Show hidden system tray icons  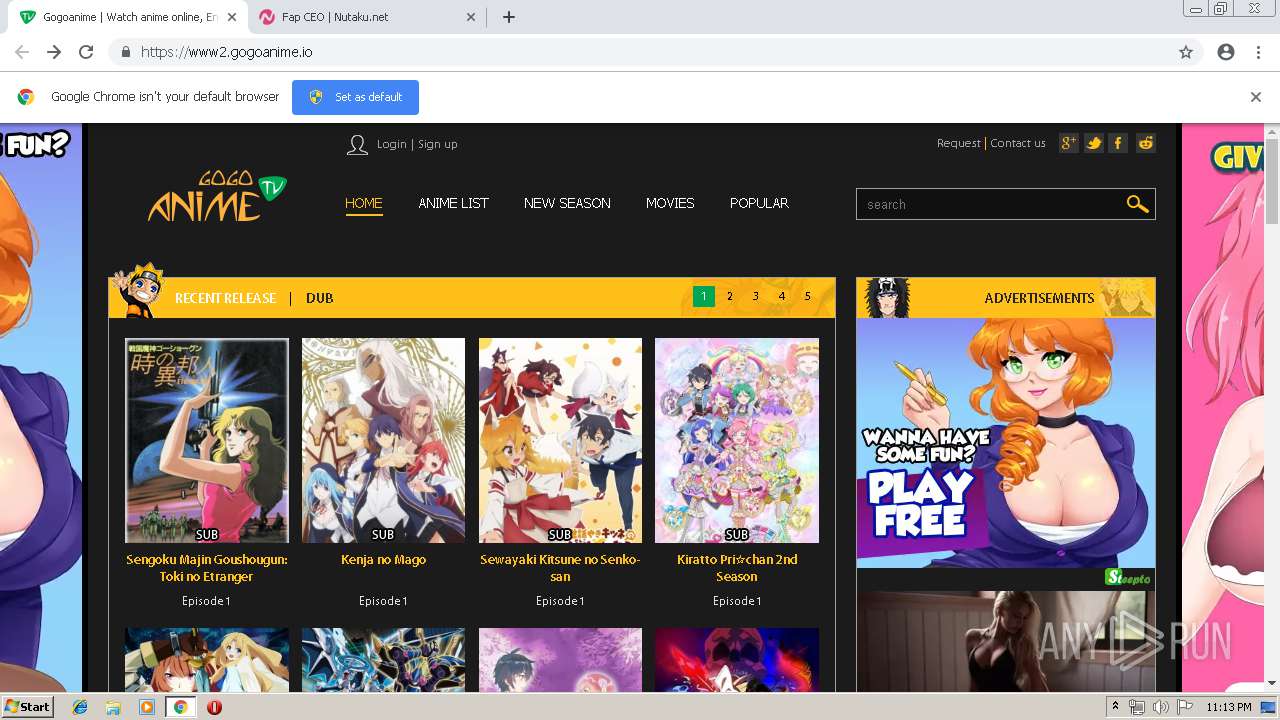1115,707
